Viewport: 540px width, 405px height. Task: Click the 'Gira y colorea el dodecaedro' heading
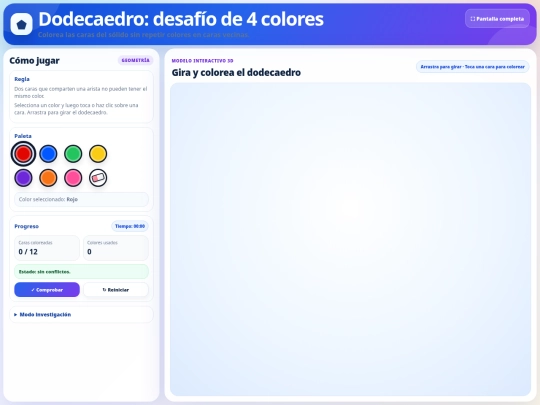coord(236,72)
